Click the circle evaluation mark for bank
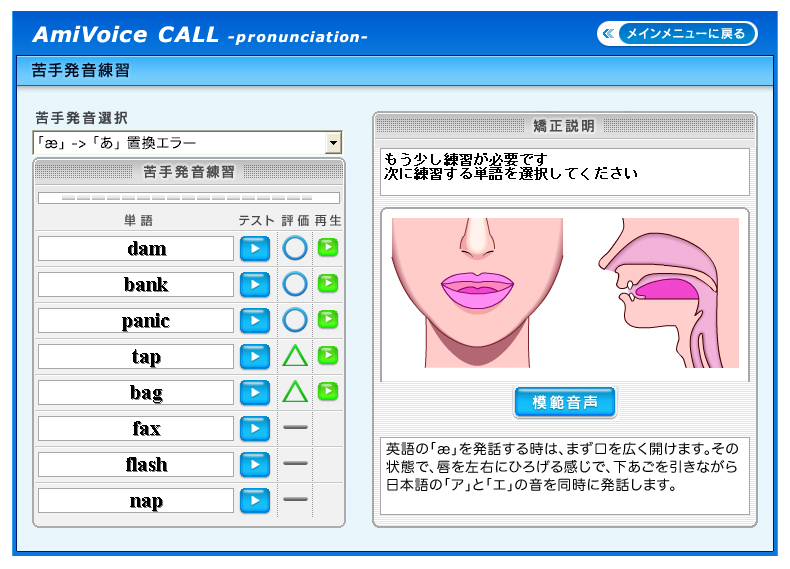The image size is (790, 569). 295,284
